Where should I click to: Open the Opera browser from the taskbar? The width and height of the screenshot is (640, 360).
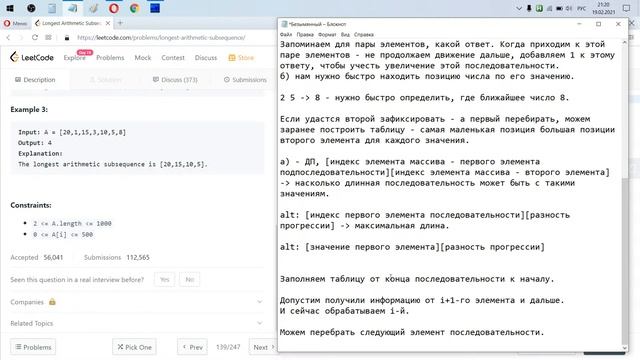tap(113, 8)
